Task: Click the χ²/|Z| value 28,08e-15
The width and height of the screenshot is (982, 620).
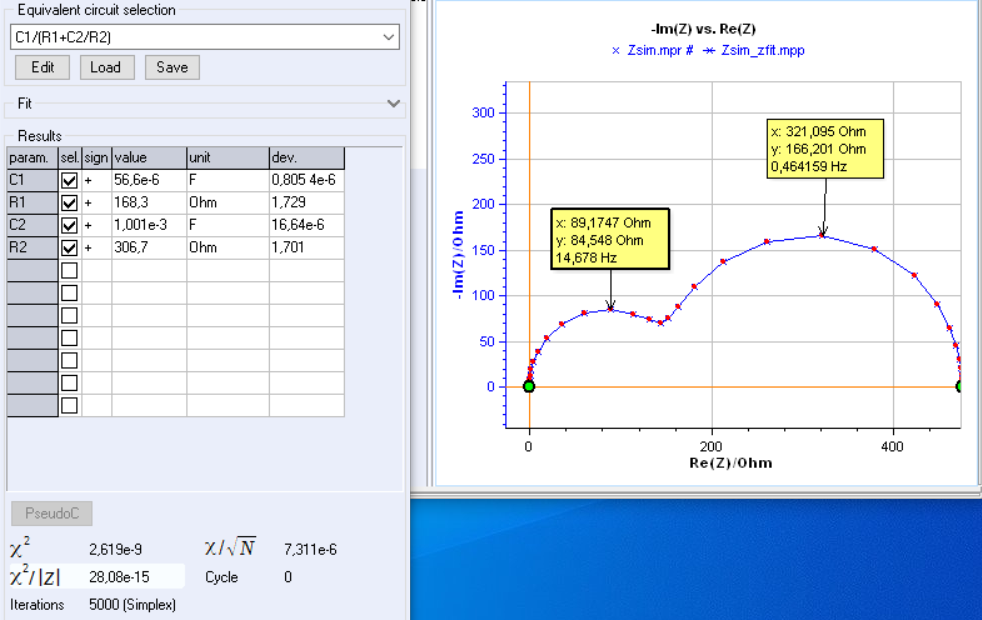Action: [119, 577]
